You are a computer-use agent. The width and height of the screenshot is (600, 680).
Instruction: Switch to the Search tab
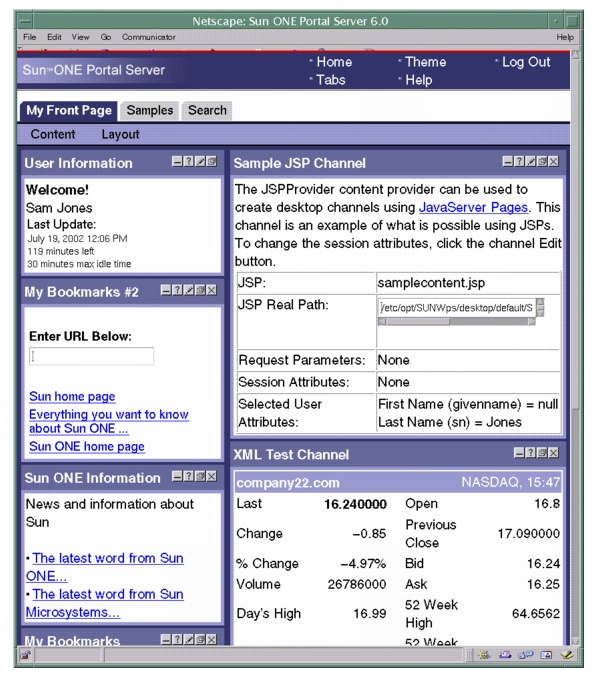click(207, 111)
